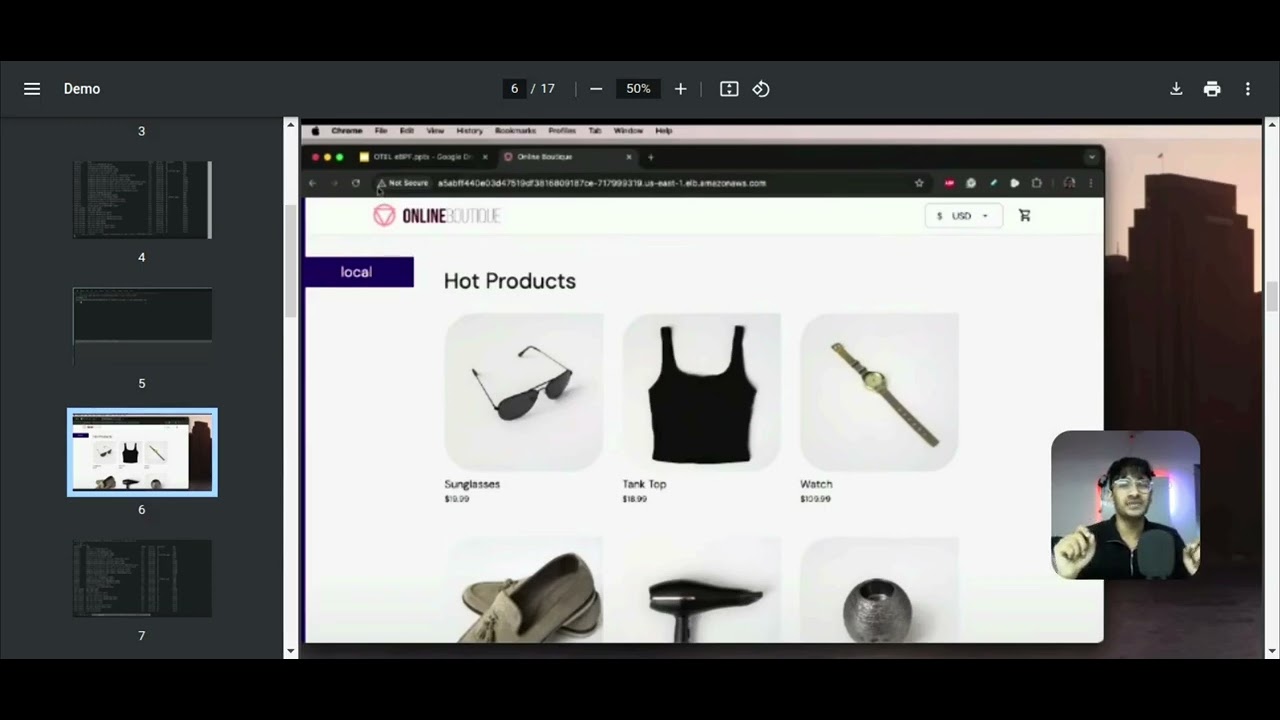The height and width of the screenshot is (720, 1280).
Task: Click the loafers product image
Action: 524,590
